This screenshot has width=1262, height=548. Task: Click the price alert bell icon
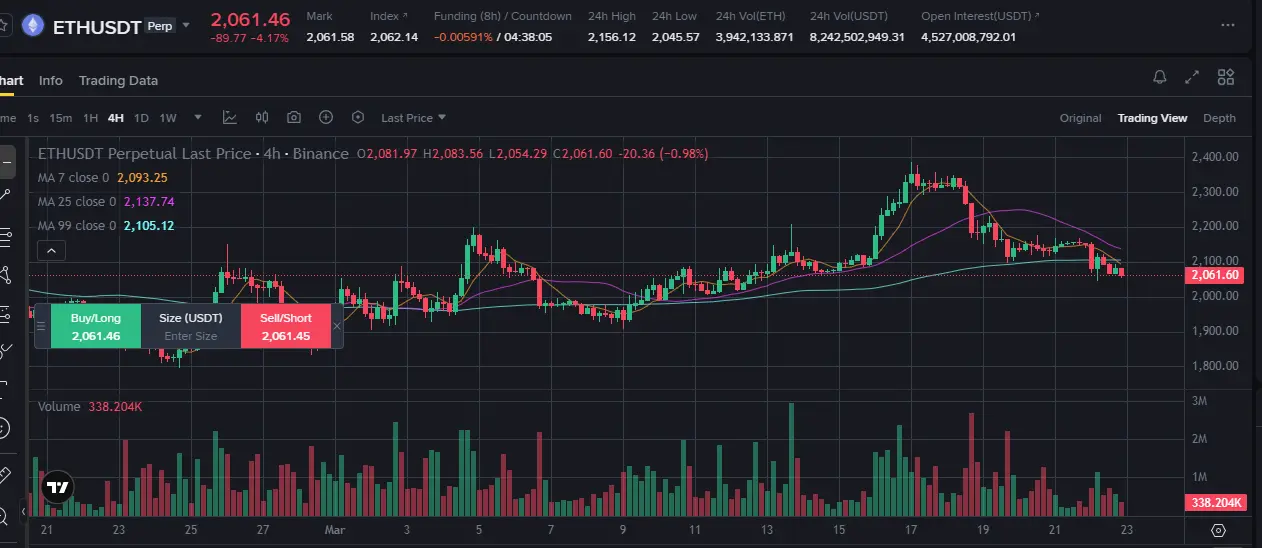(x=1160, y=77)
